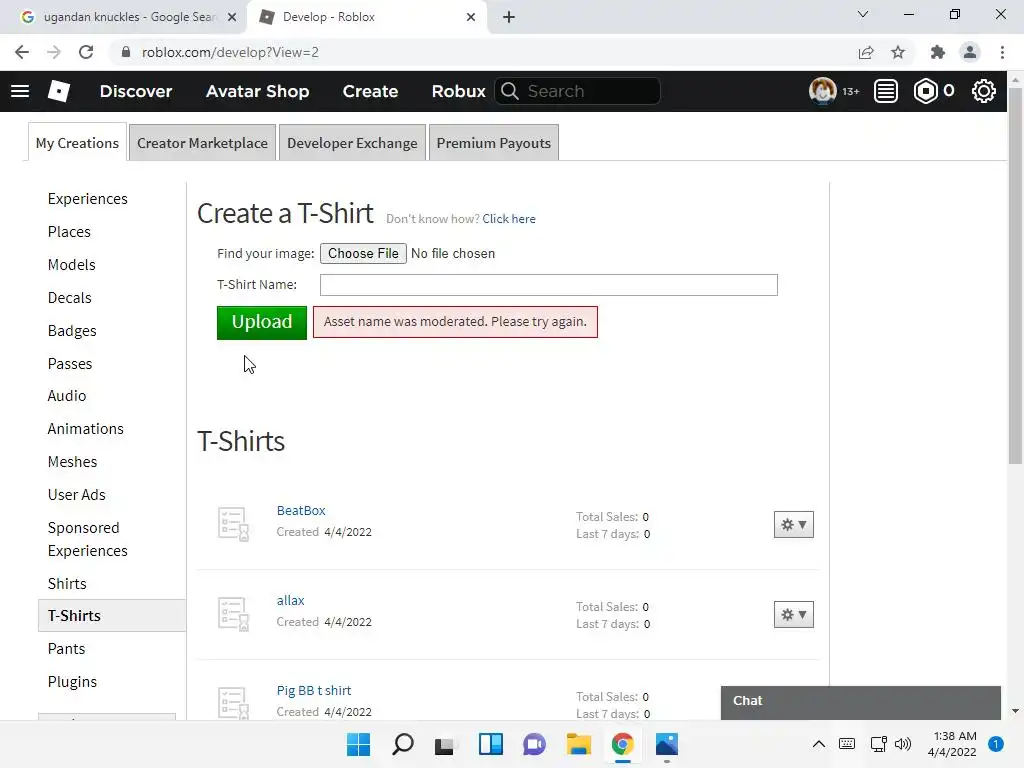Select Models in sidebar
Image resolution: width=1024 pixels, height=768 pixels.
(72, 264)
